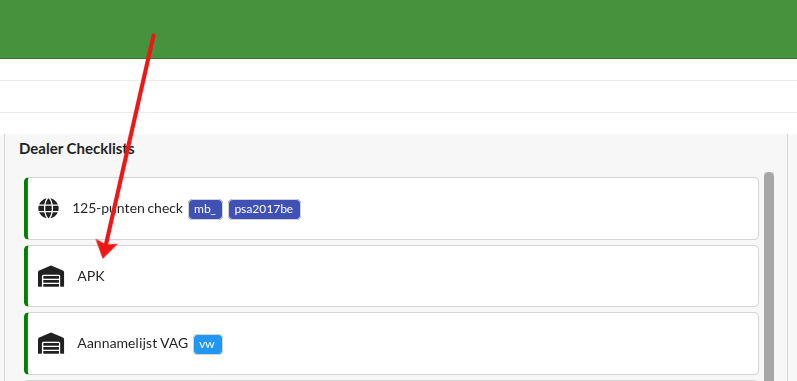Click empty space in 125-punten check row

(x=529, y=208)
